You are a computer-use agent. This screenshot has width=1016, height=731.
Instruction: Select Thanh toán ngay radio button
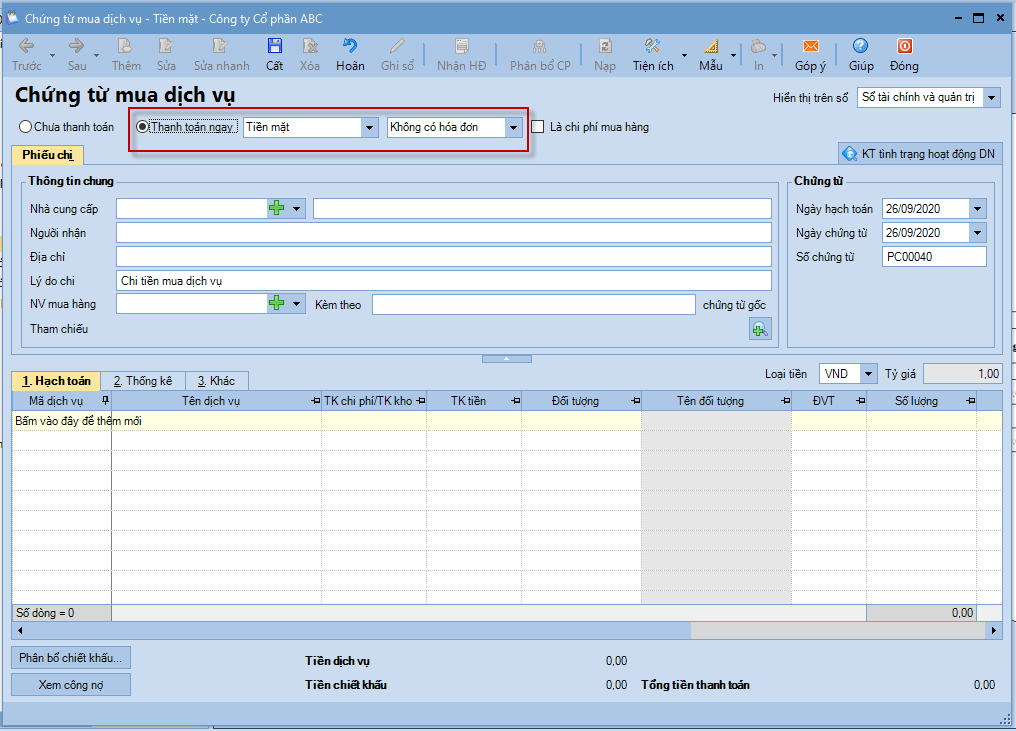click(x=143, y=127)
